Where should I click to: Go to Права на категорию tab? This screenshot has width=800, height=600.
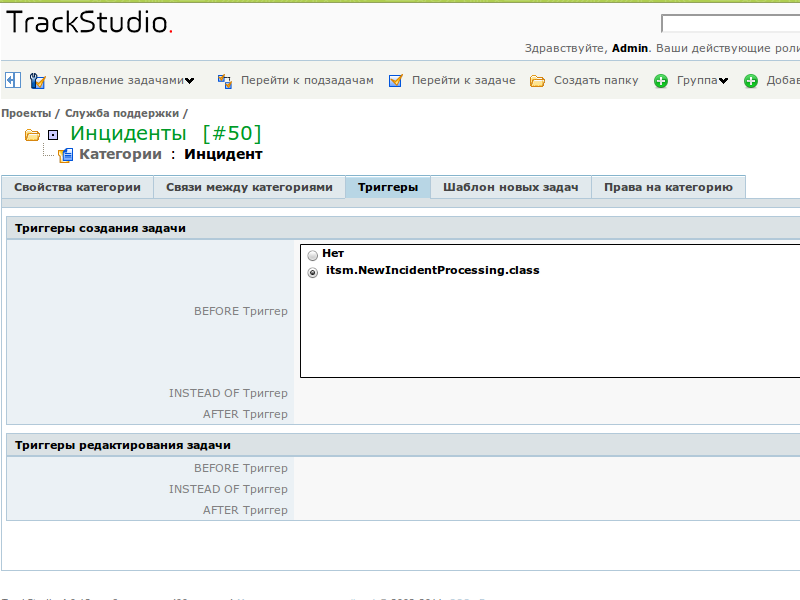click(668, 187)
